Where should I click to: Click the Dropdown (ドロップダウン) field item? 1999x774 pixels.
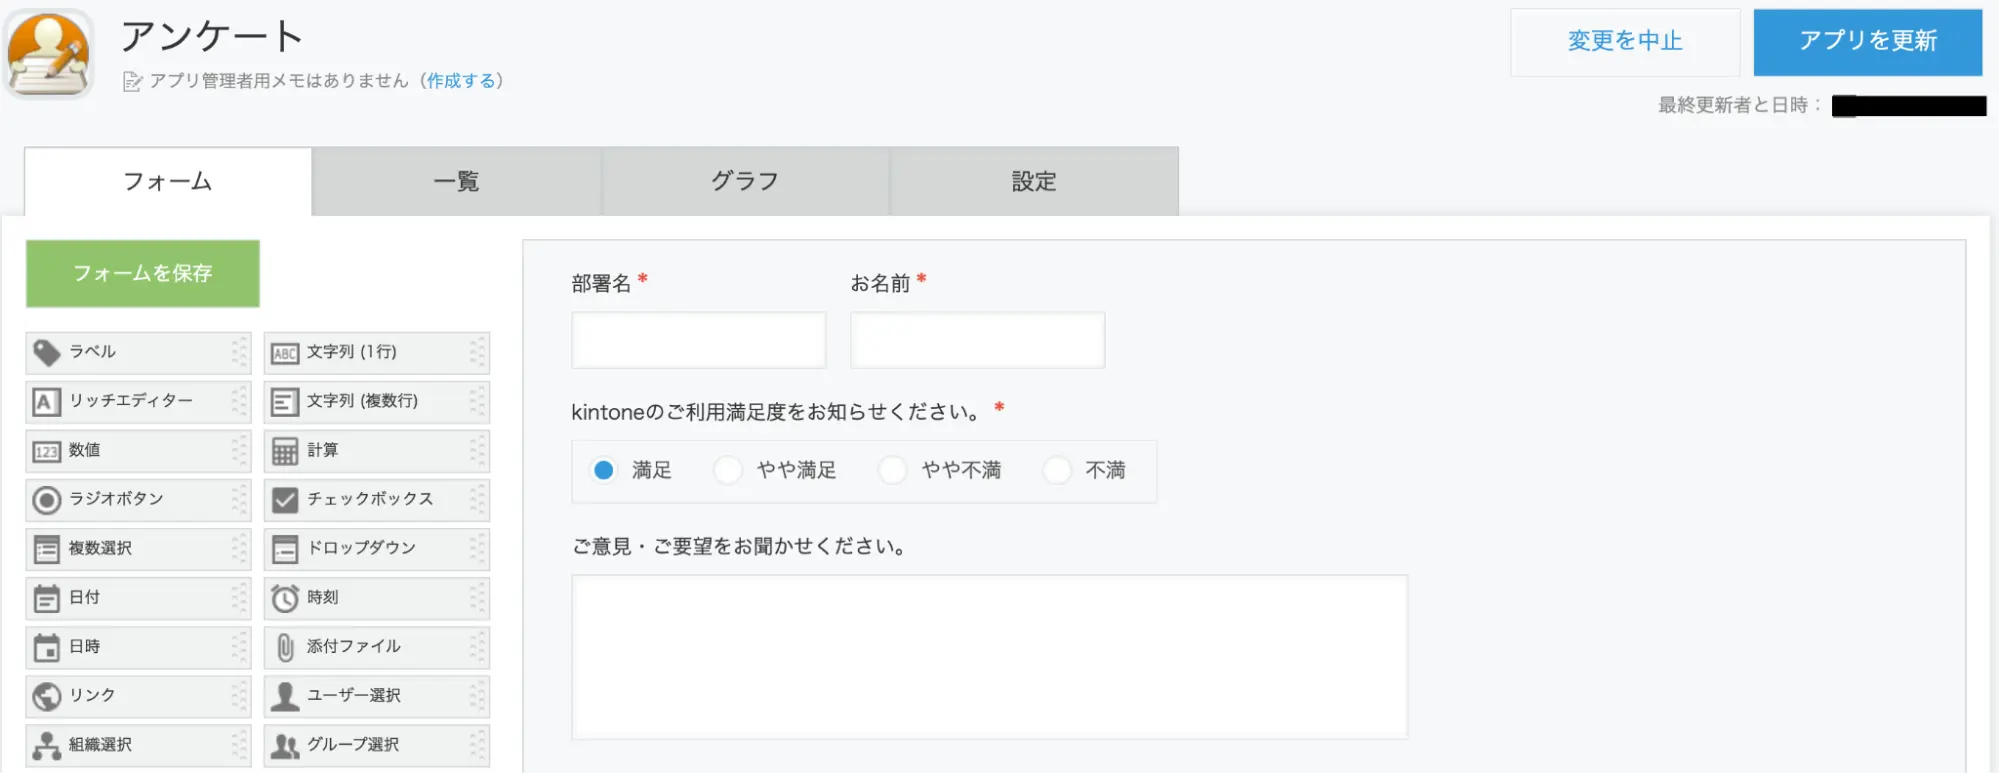point(376,549)
